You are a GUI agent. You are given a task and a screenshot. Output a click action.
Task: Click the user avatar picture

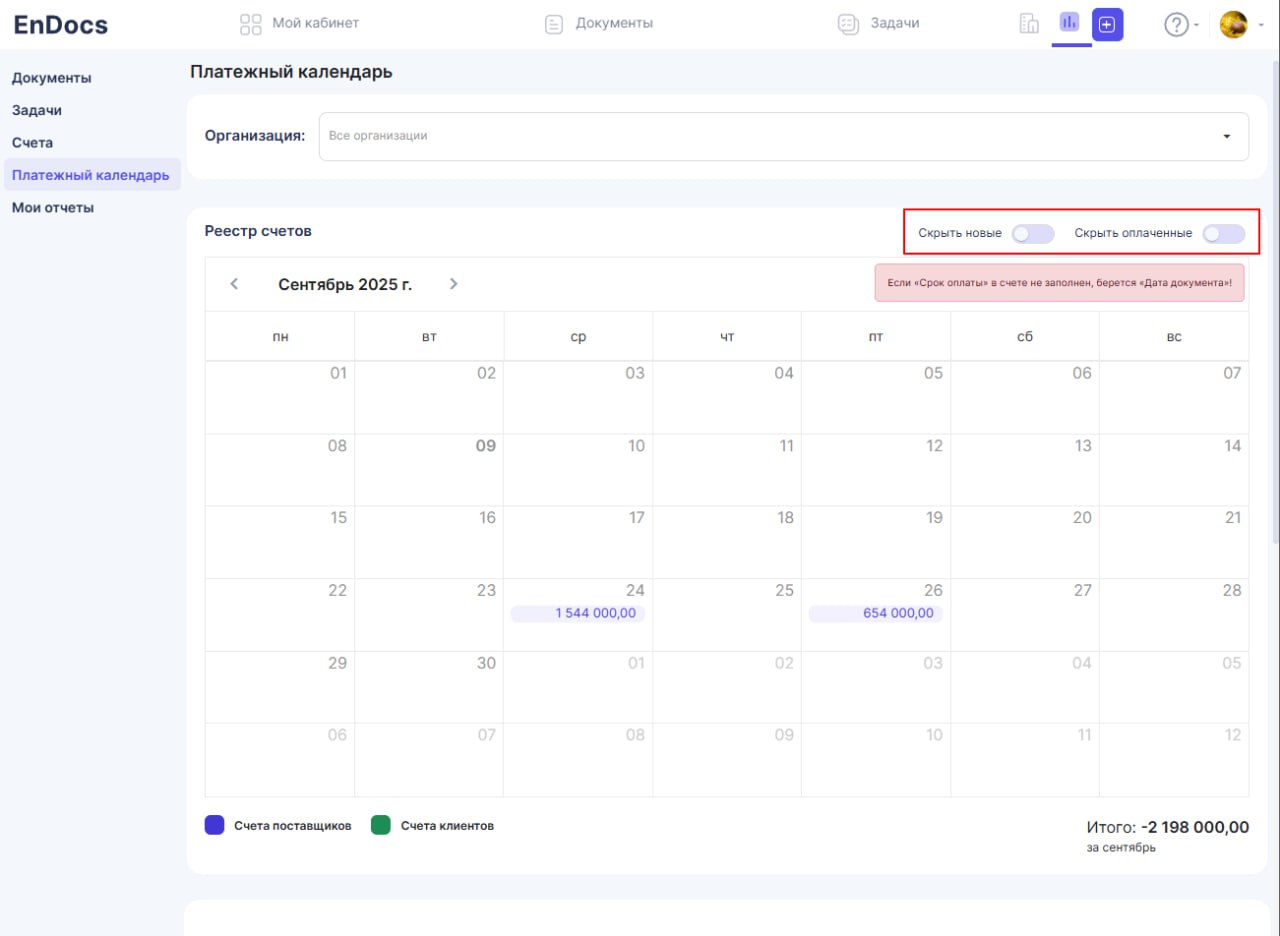(1233, 25)
